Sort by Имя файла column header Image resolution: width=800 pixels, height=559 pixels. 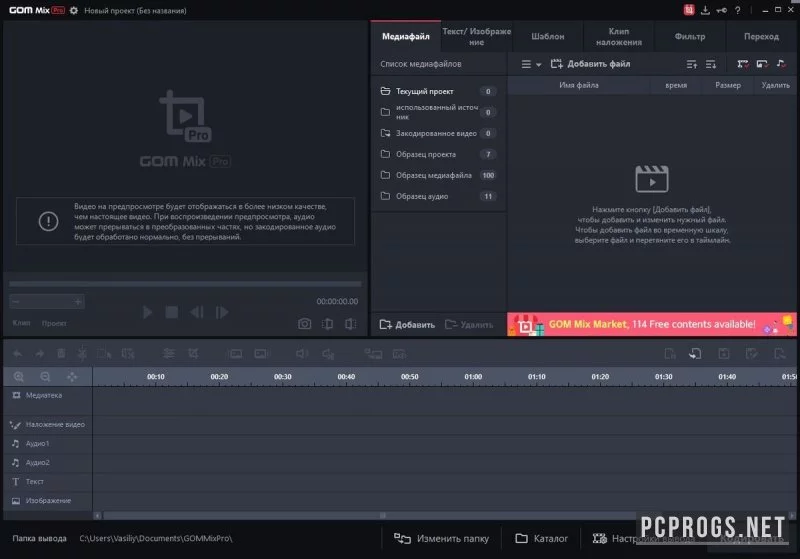click(579, 85)
